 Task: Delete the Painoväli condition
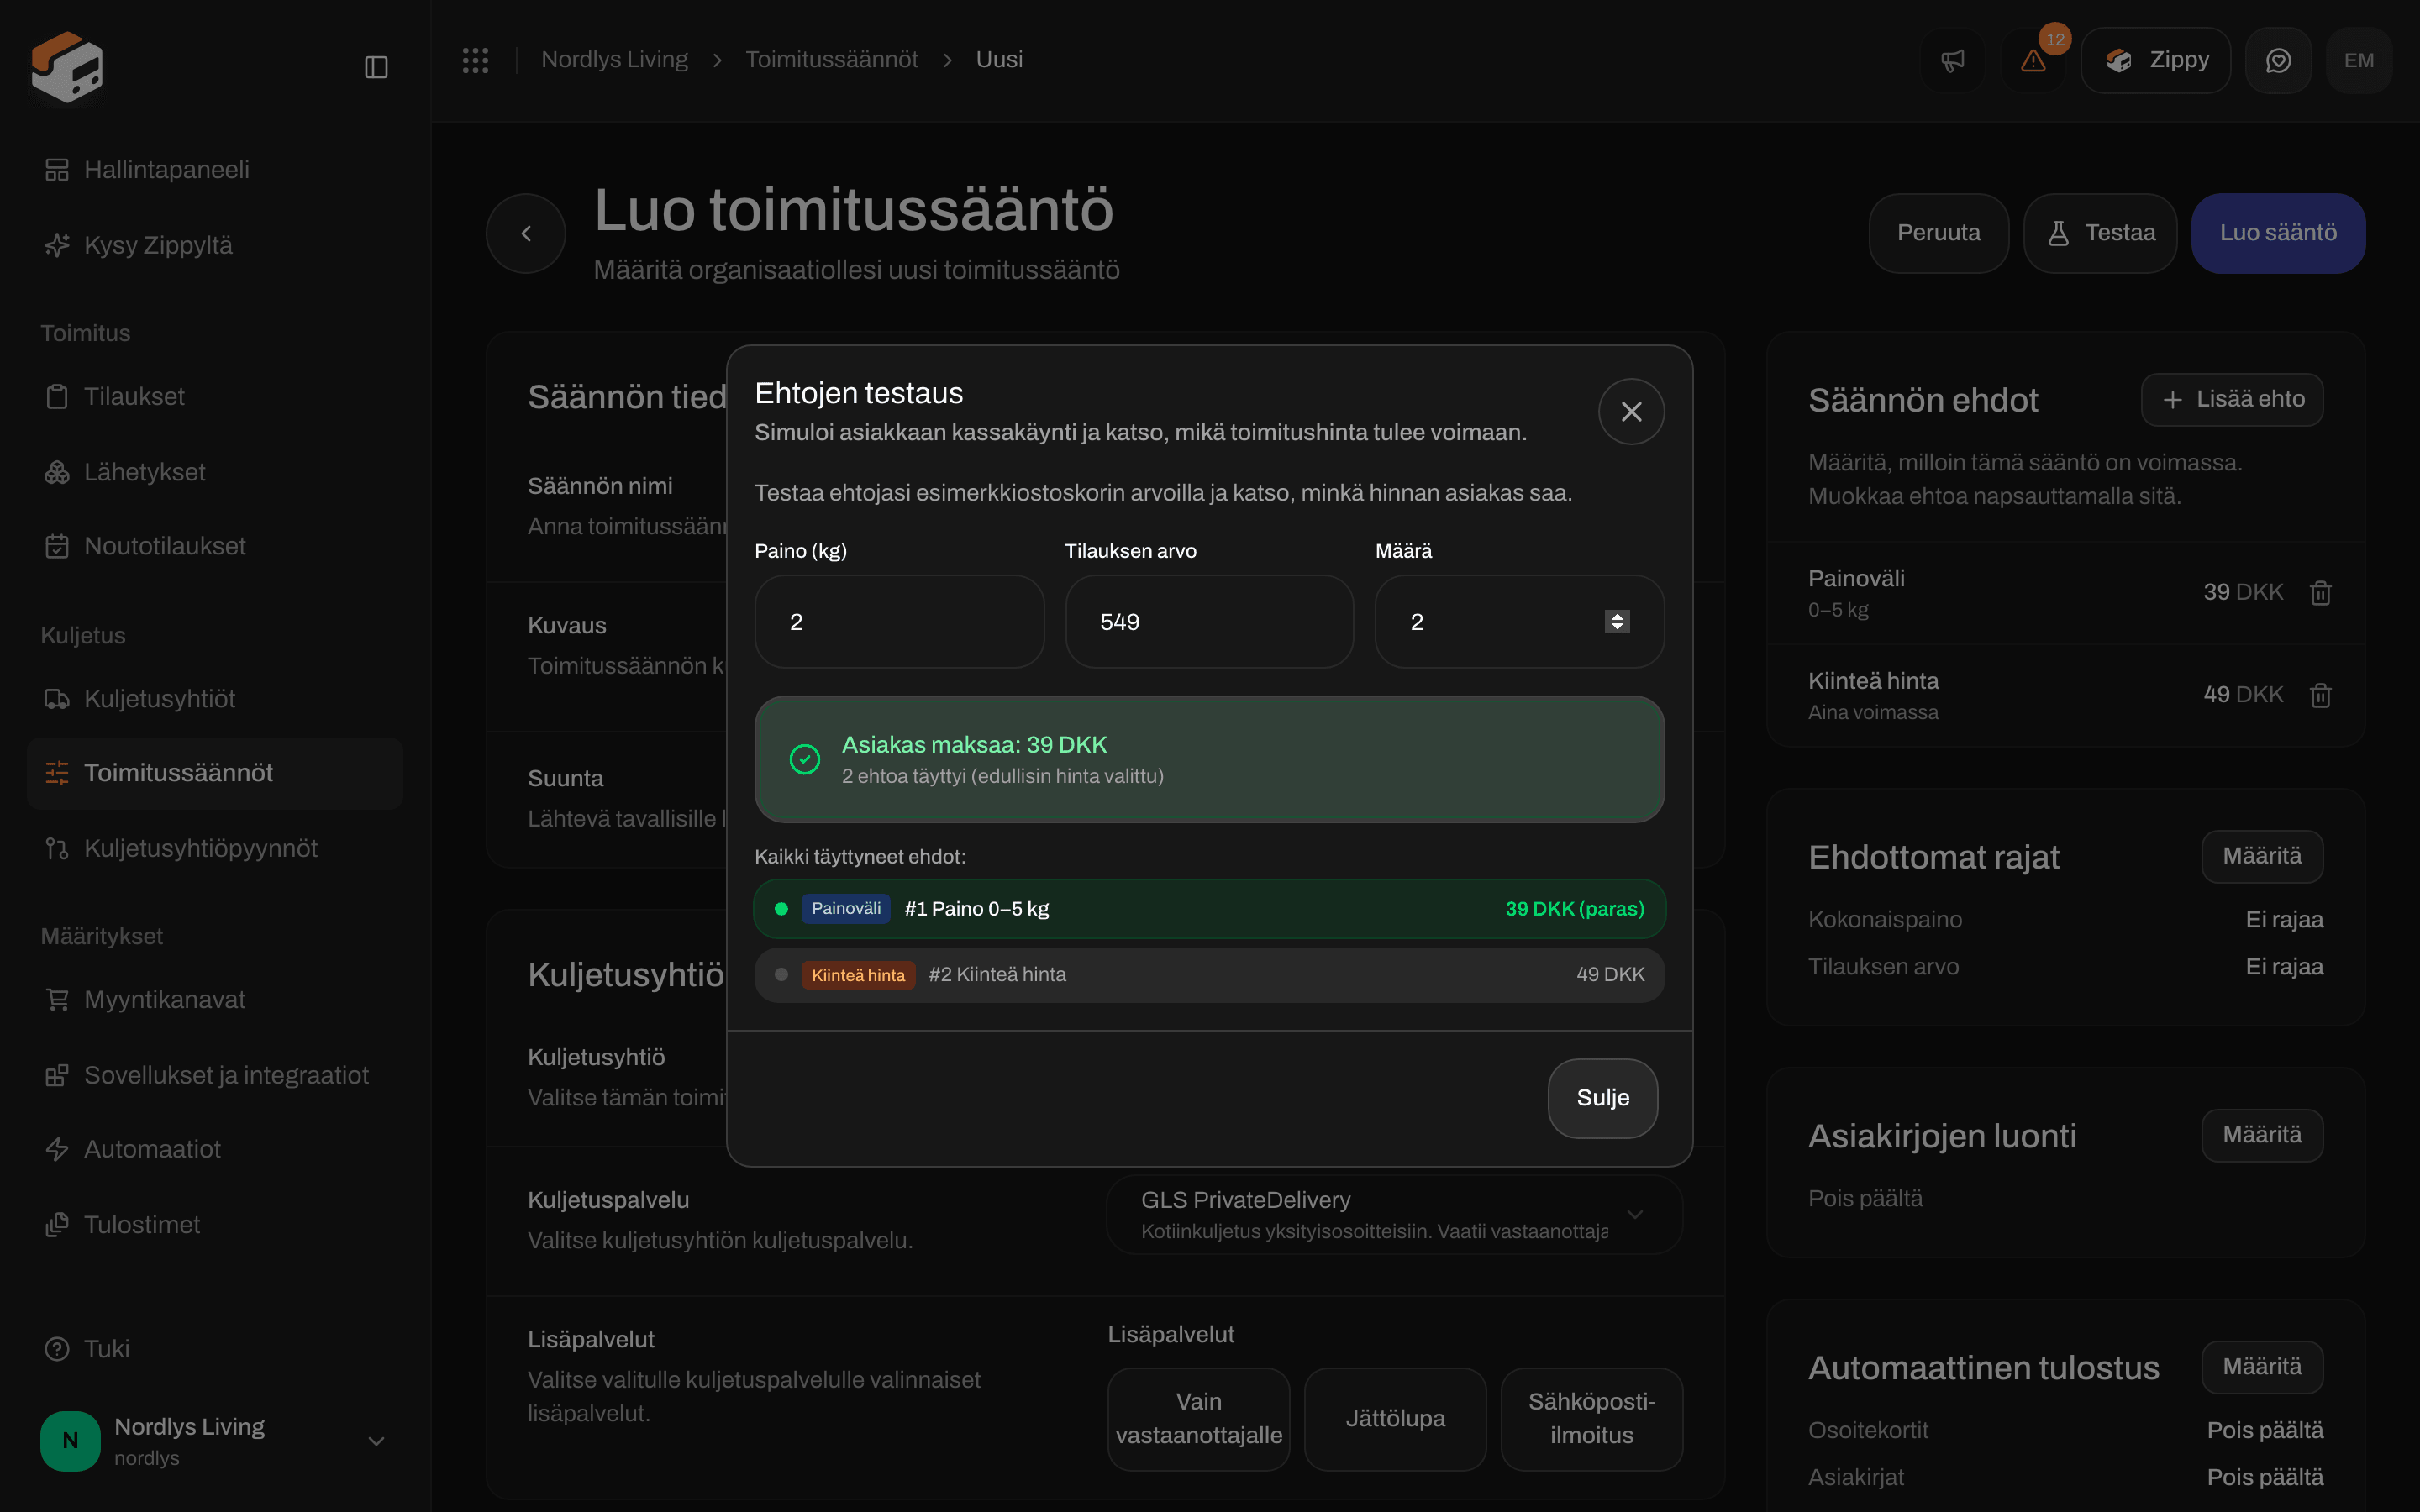[x=2321, y=593]
